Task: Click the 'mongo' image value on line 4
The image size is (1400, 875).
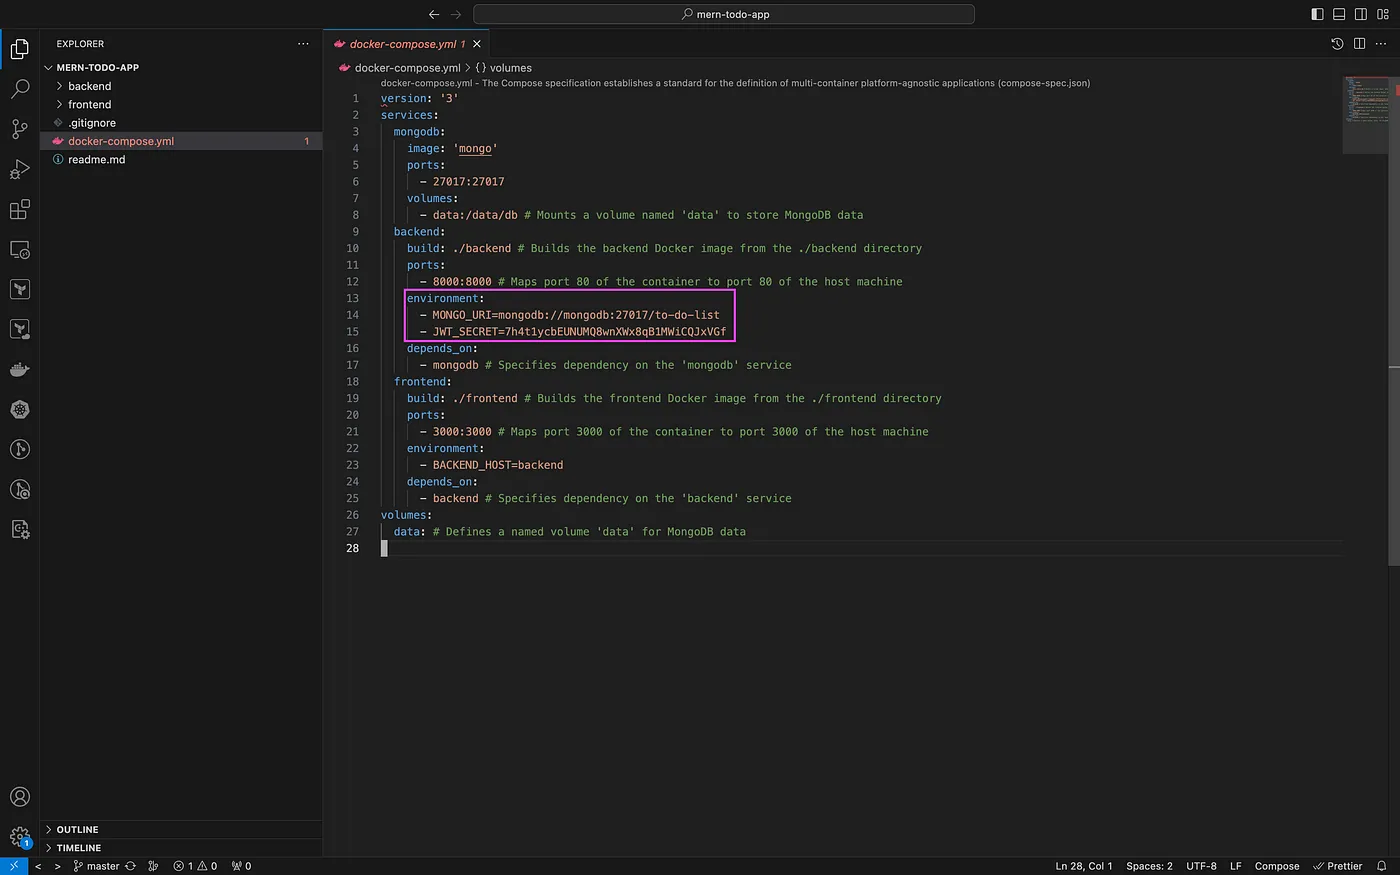Action: pos(475,148)
